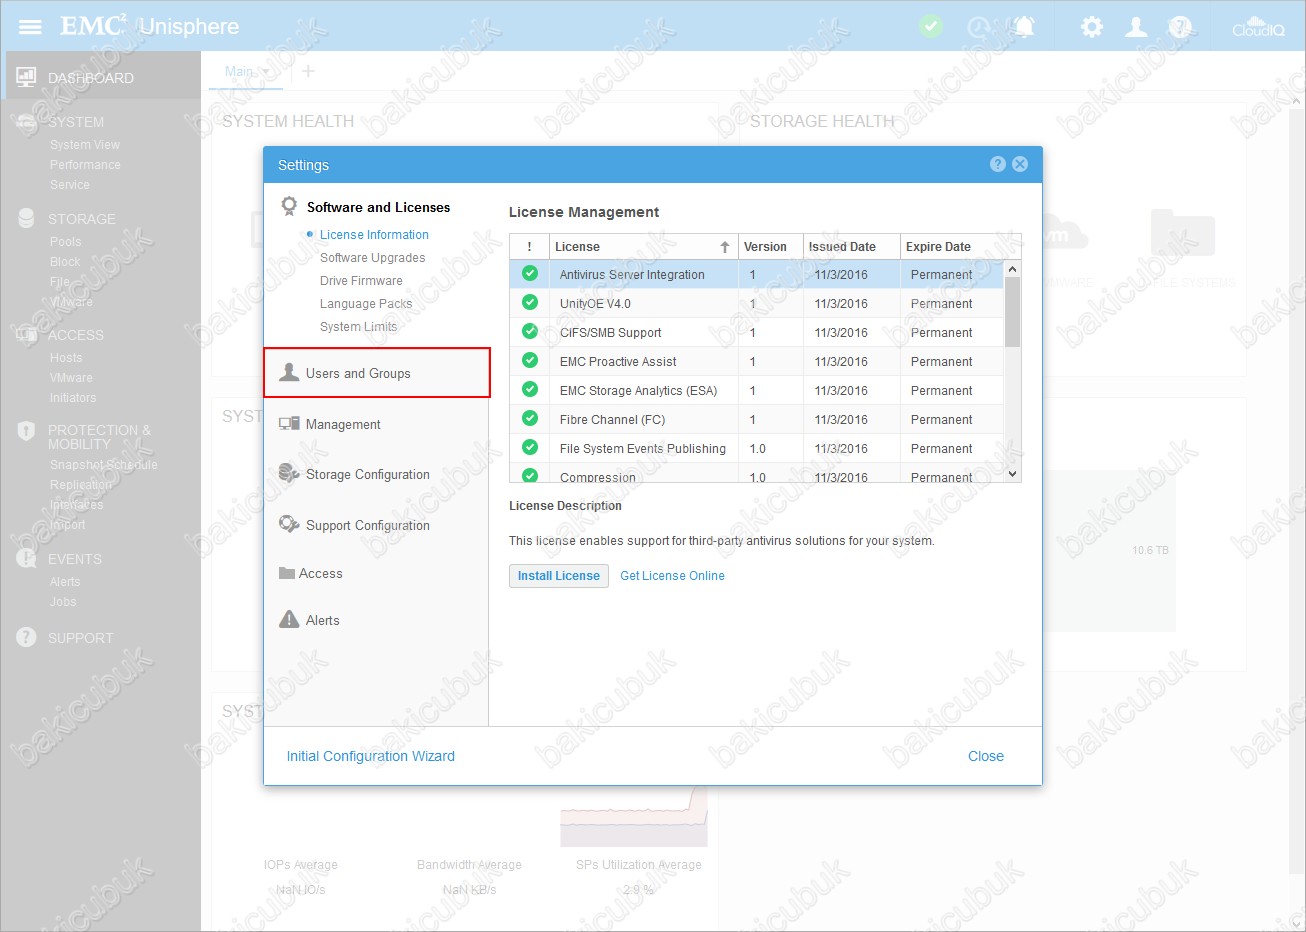Click the Users and Groups person icon
Image resolution: width=1306 pixels, height=932 pixels.
point(289,372)
